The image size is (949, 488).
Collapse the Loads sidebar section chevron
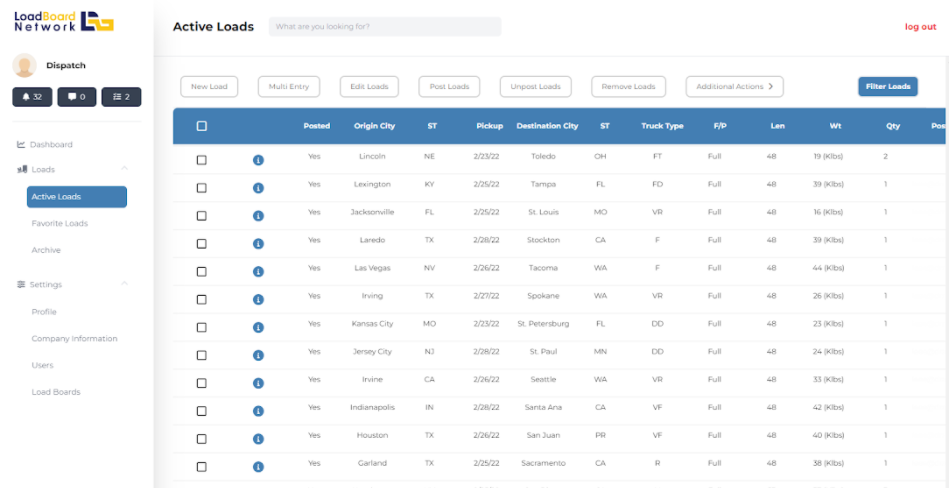125,168
